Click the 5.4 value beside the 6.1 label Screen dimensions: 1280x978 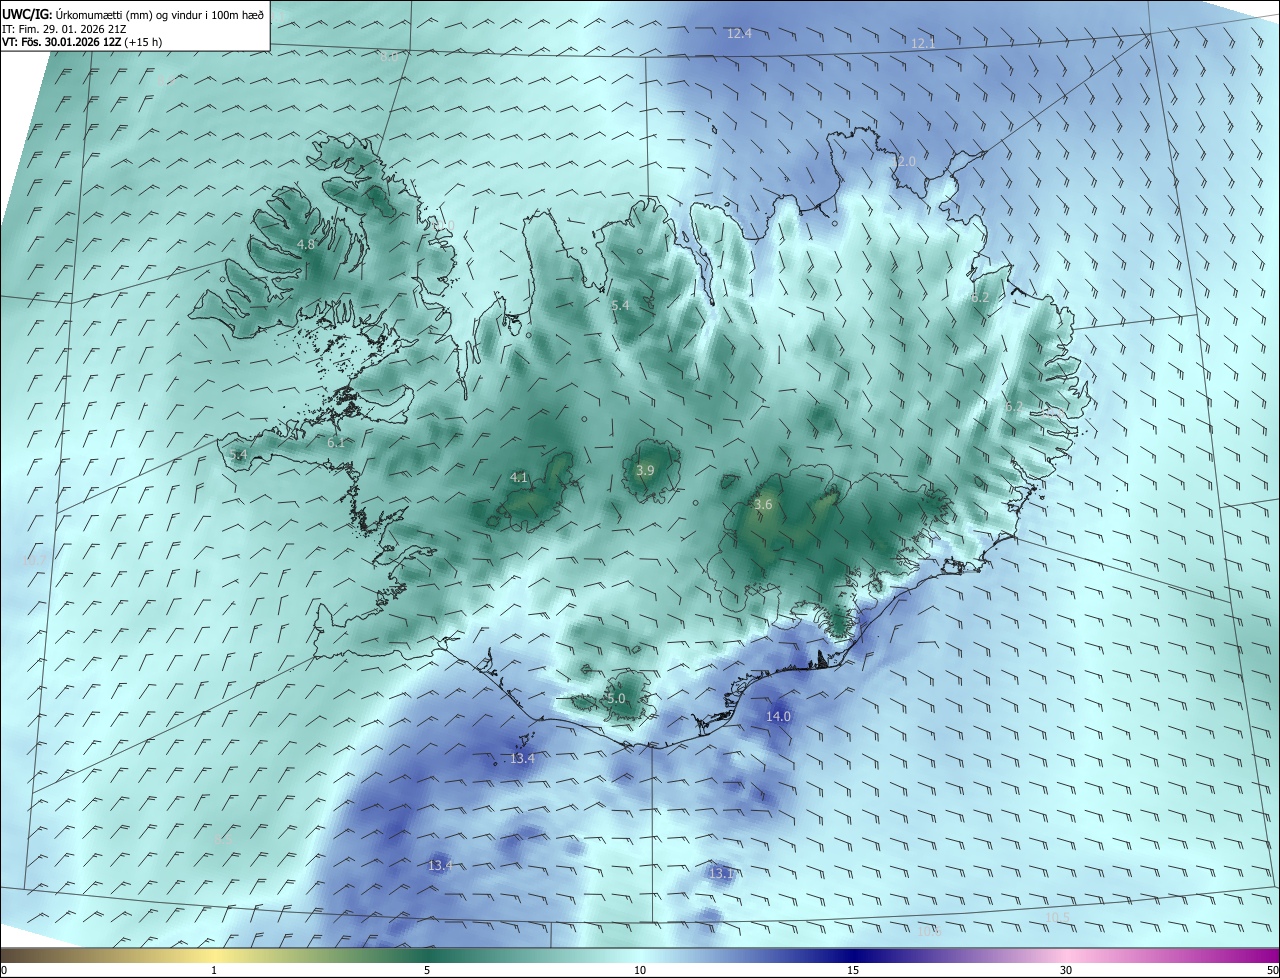[238, 455]
